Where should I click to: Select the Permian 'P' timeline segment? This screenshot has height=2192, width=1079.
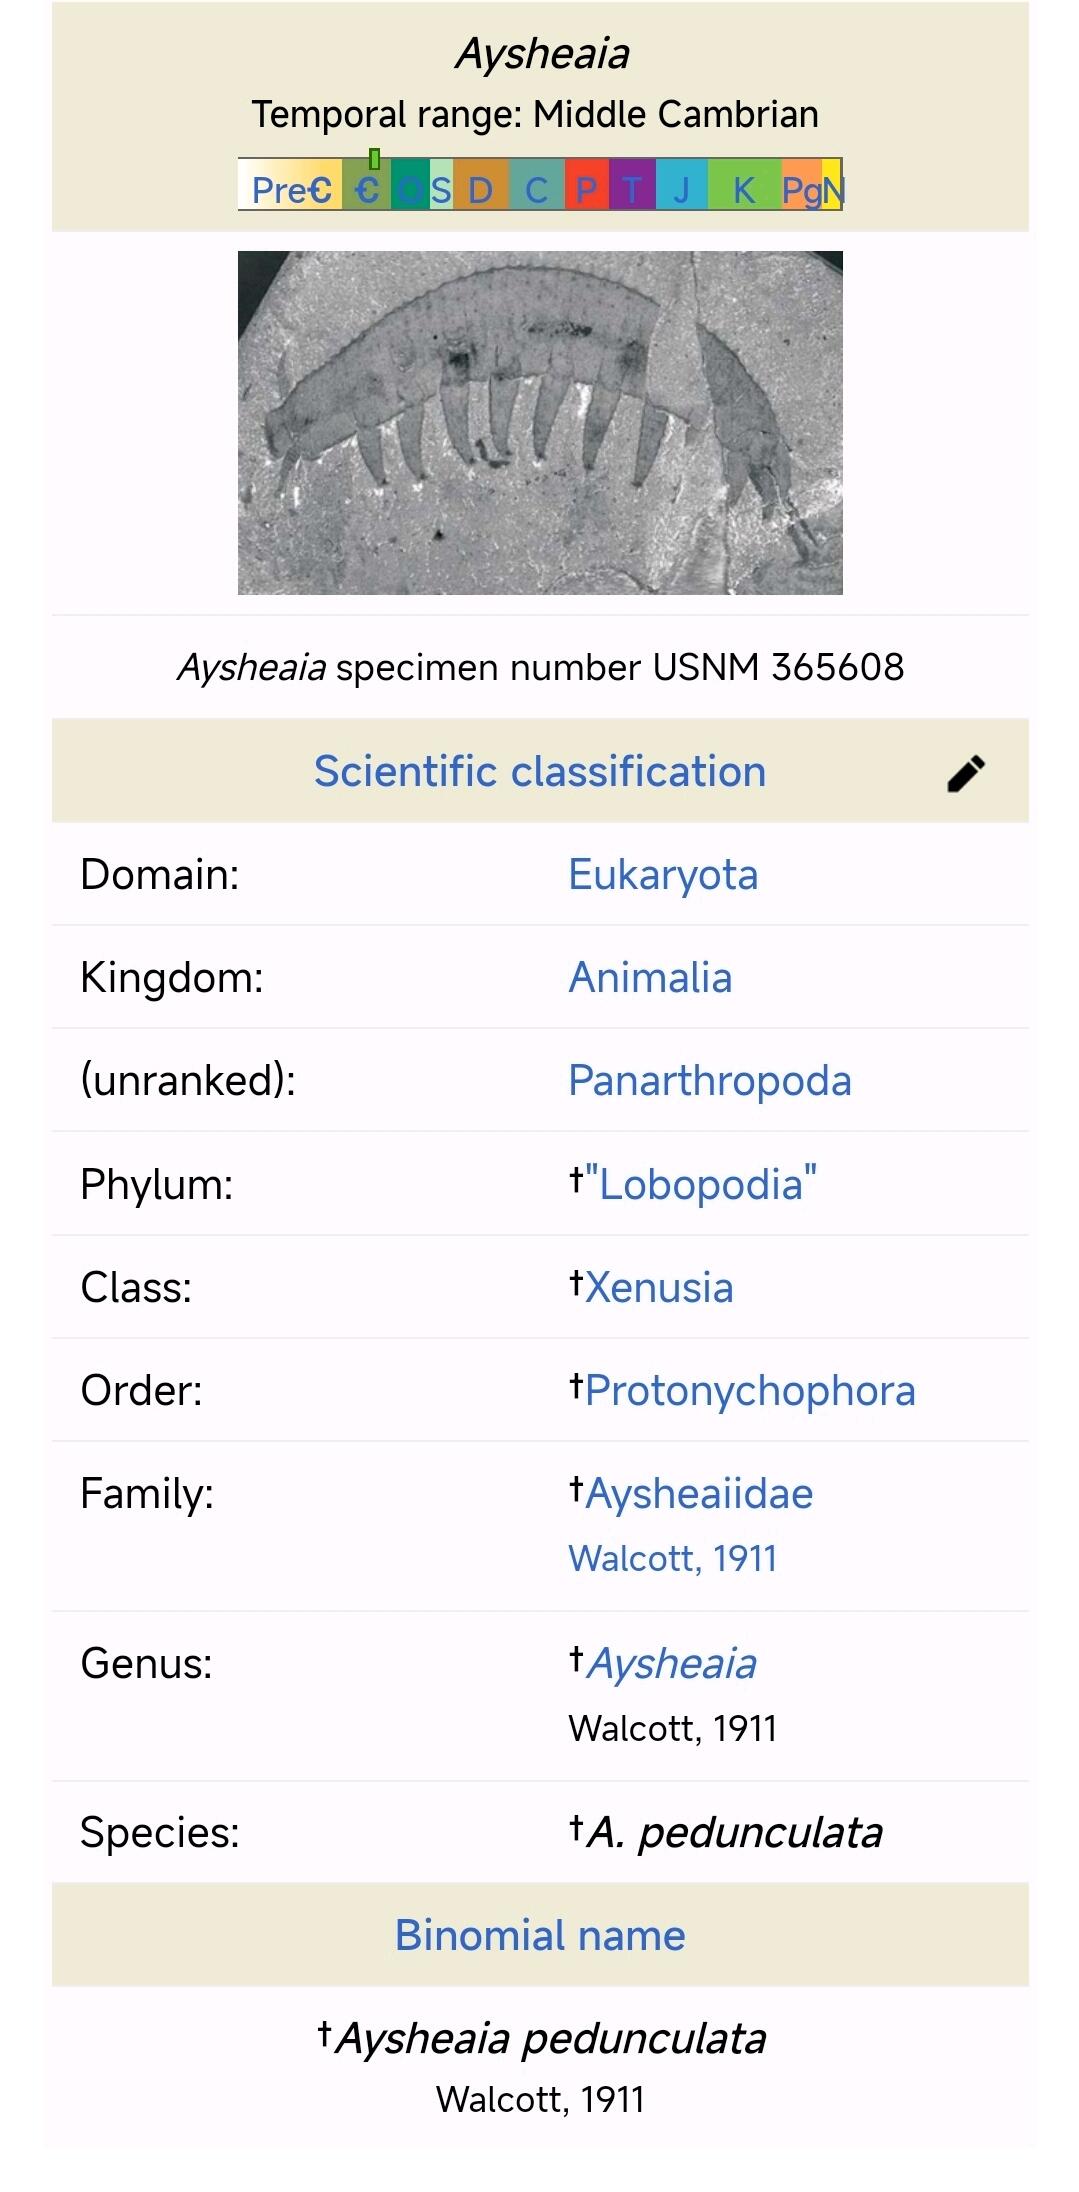coord(587,189)
